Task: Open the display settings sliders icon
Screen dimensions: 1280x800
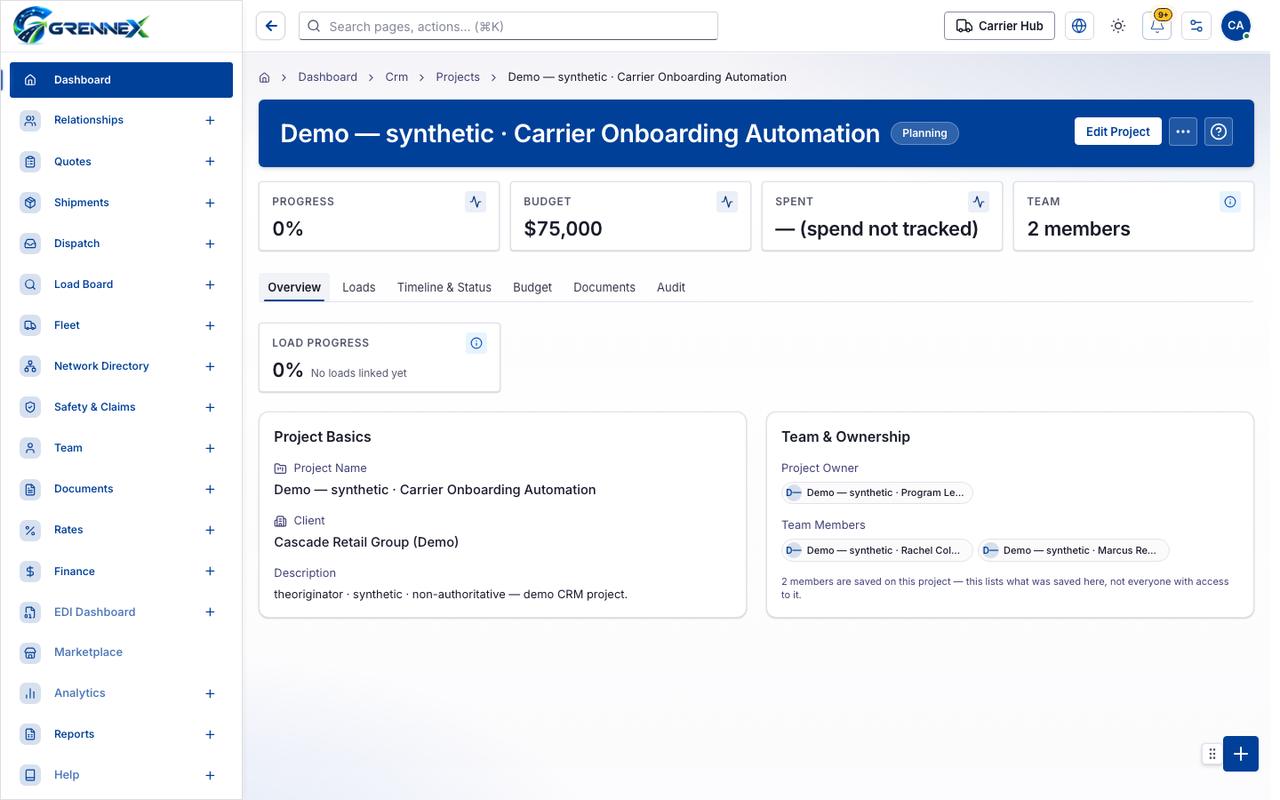Action: (x=1196, y=26)
